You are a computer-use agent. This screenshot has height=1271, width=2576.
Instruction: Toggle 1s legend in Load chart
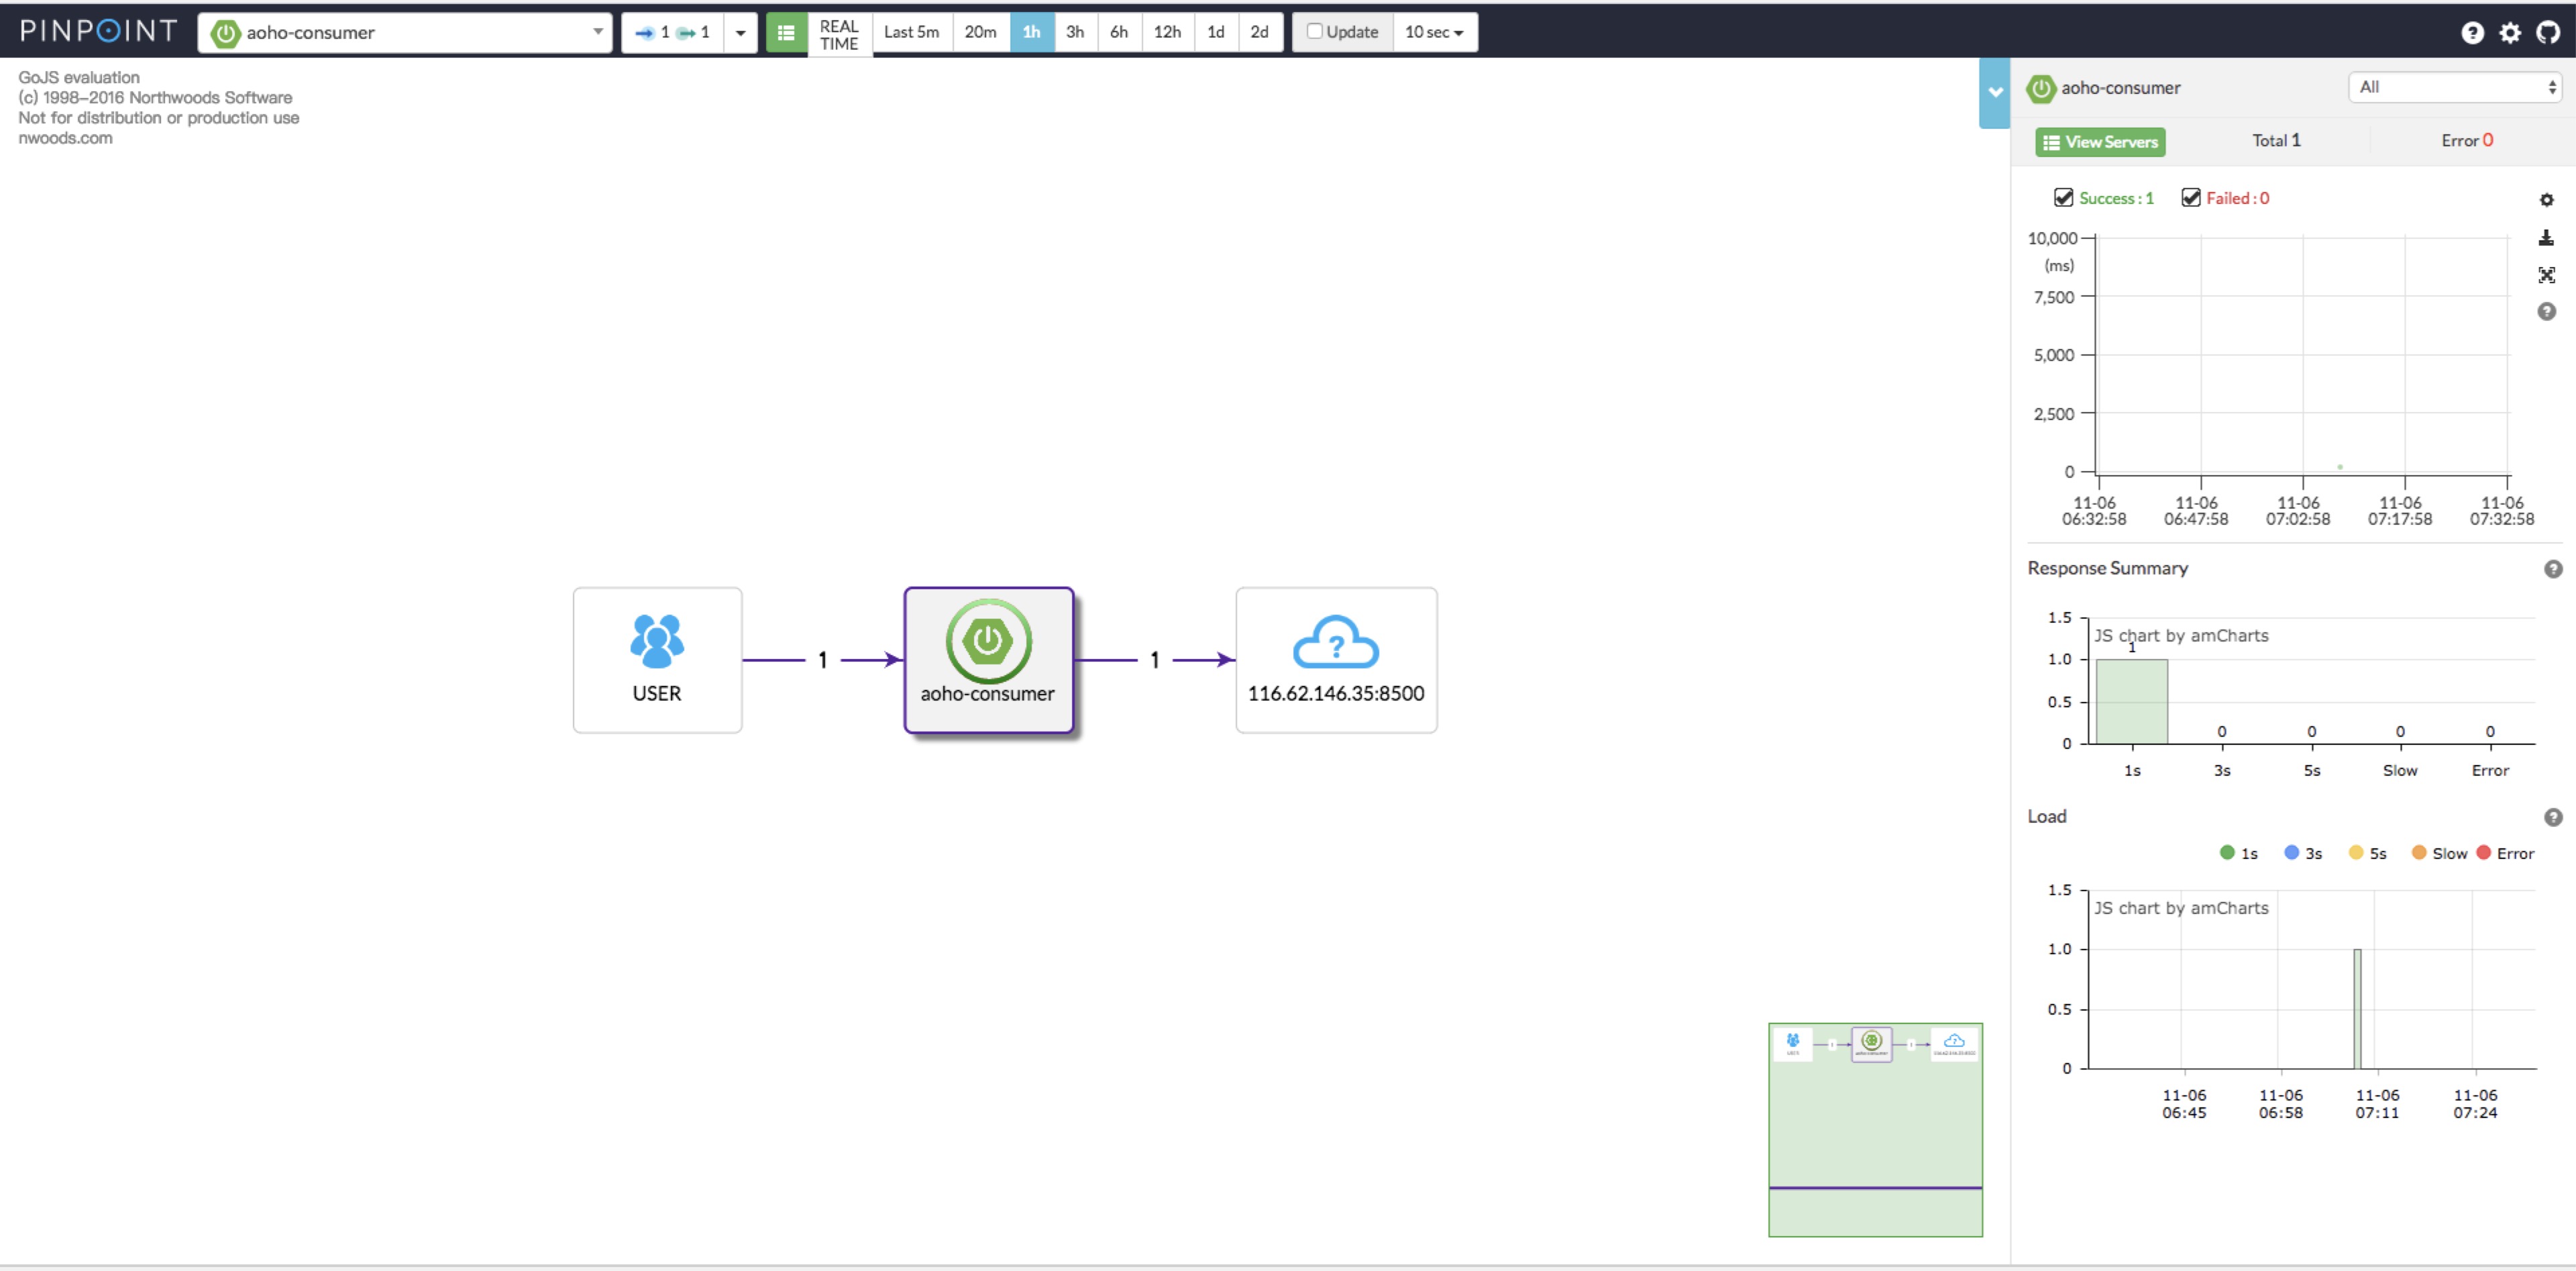[2238, 853]
